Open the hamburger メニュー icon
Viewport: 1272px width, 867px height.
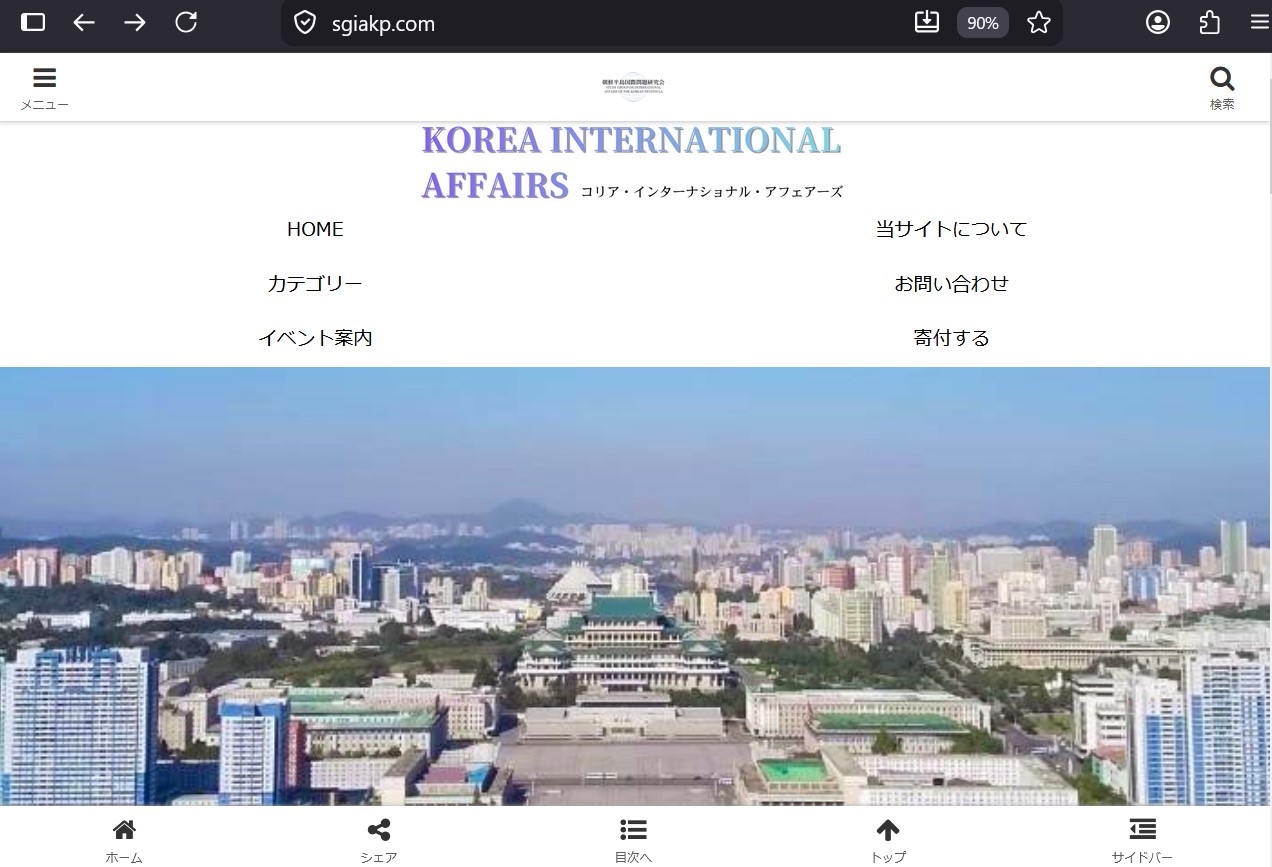pyautogui.click(x=44, y=79)
